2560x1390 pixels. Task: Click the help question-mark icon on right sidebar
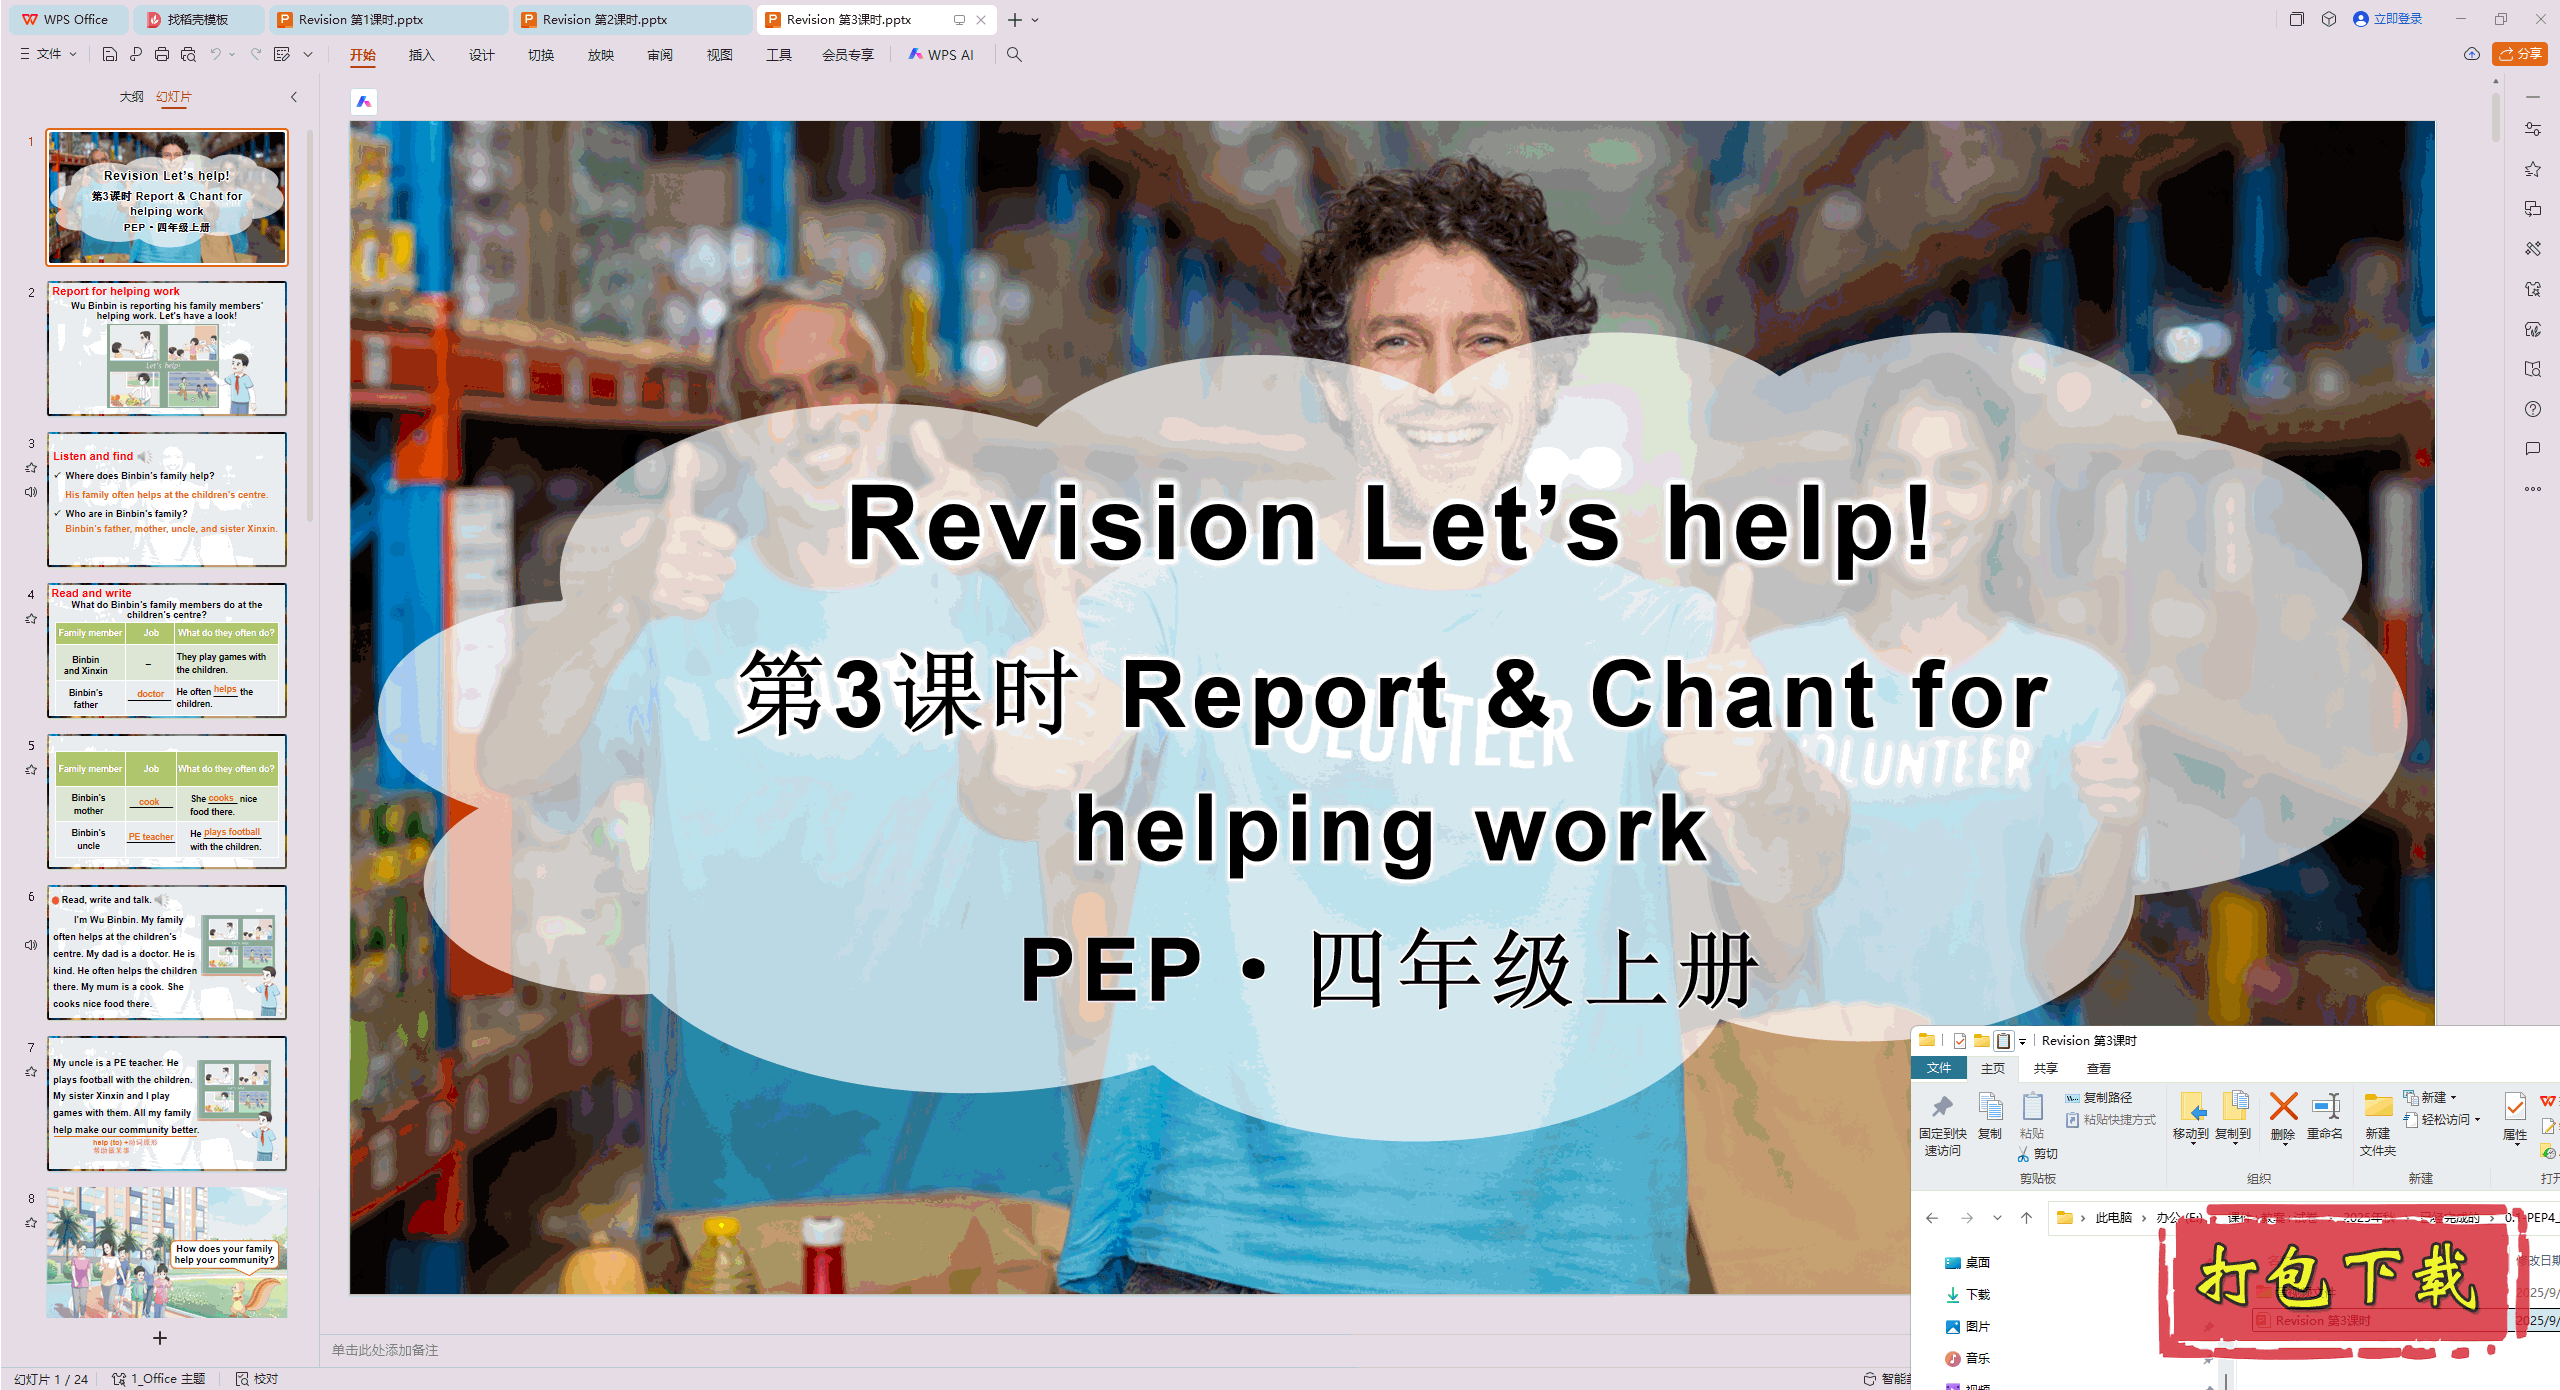pos(2533,408)
